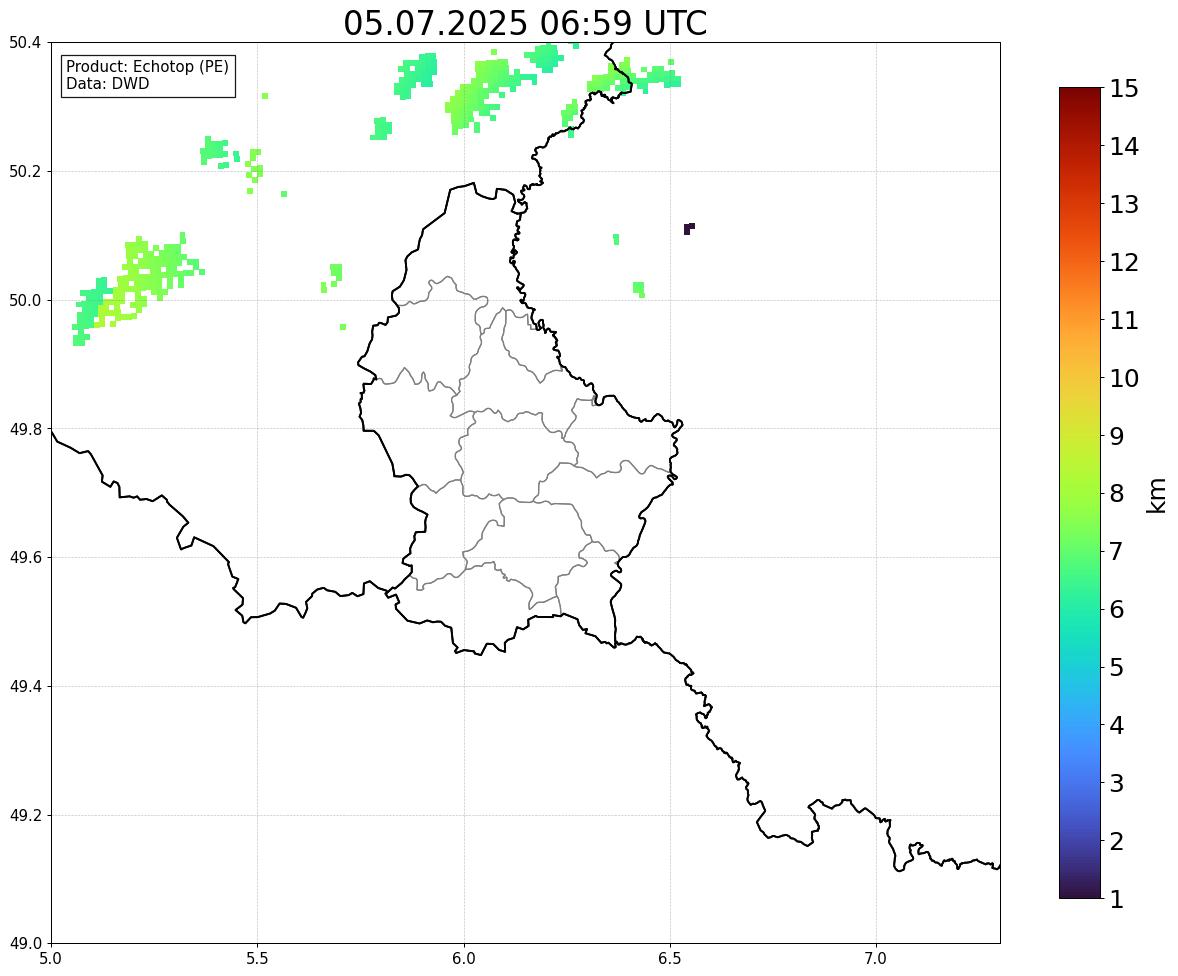Click the title '05.07.2025 06:59 UTC'
1178x976 pixels.
pyautogui.click(x=525, y=23)
